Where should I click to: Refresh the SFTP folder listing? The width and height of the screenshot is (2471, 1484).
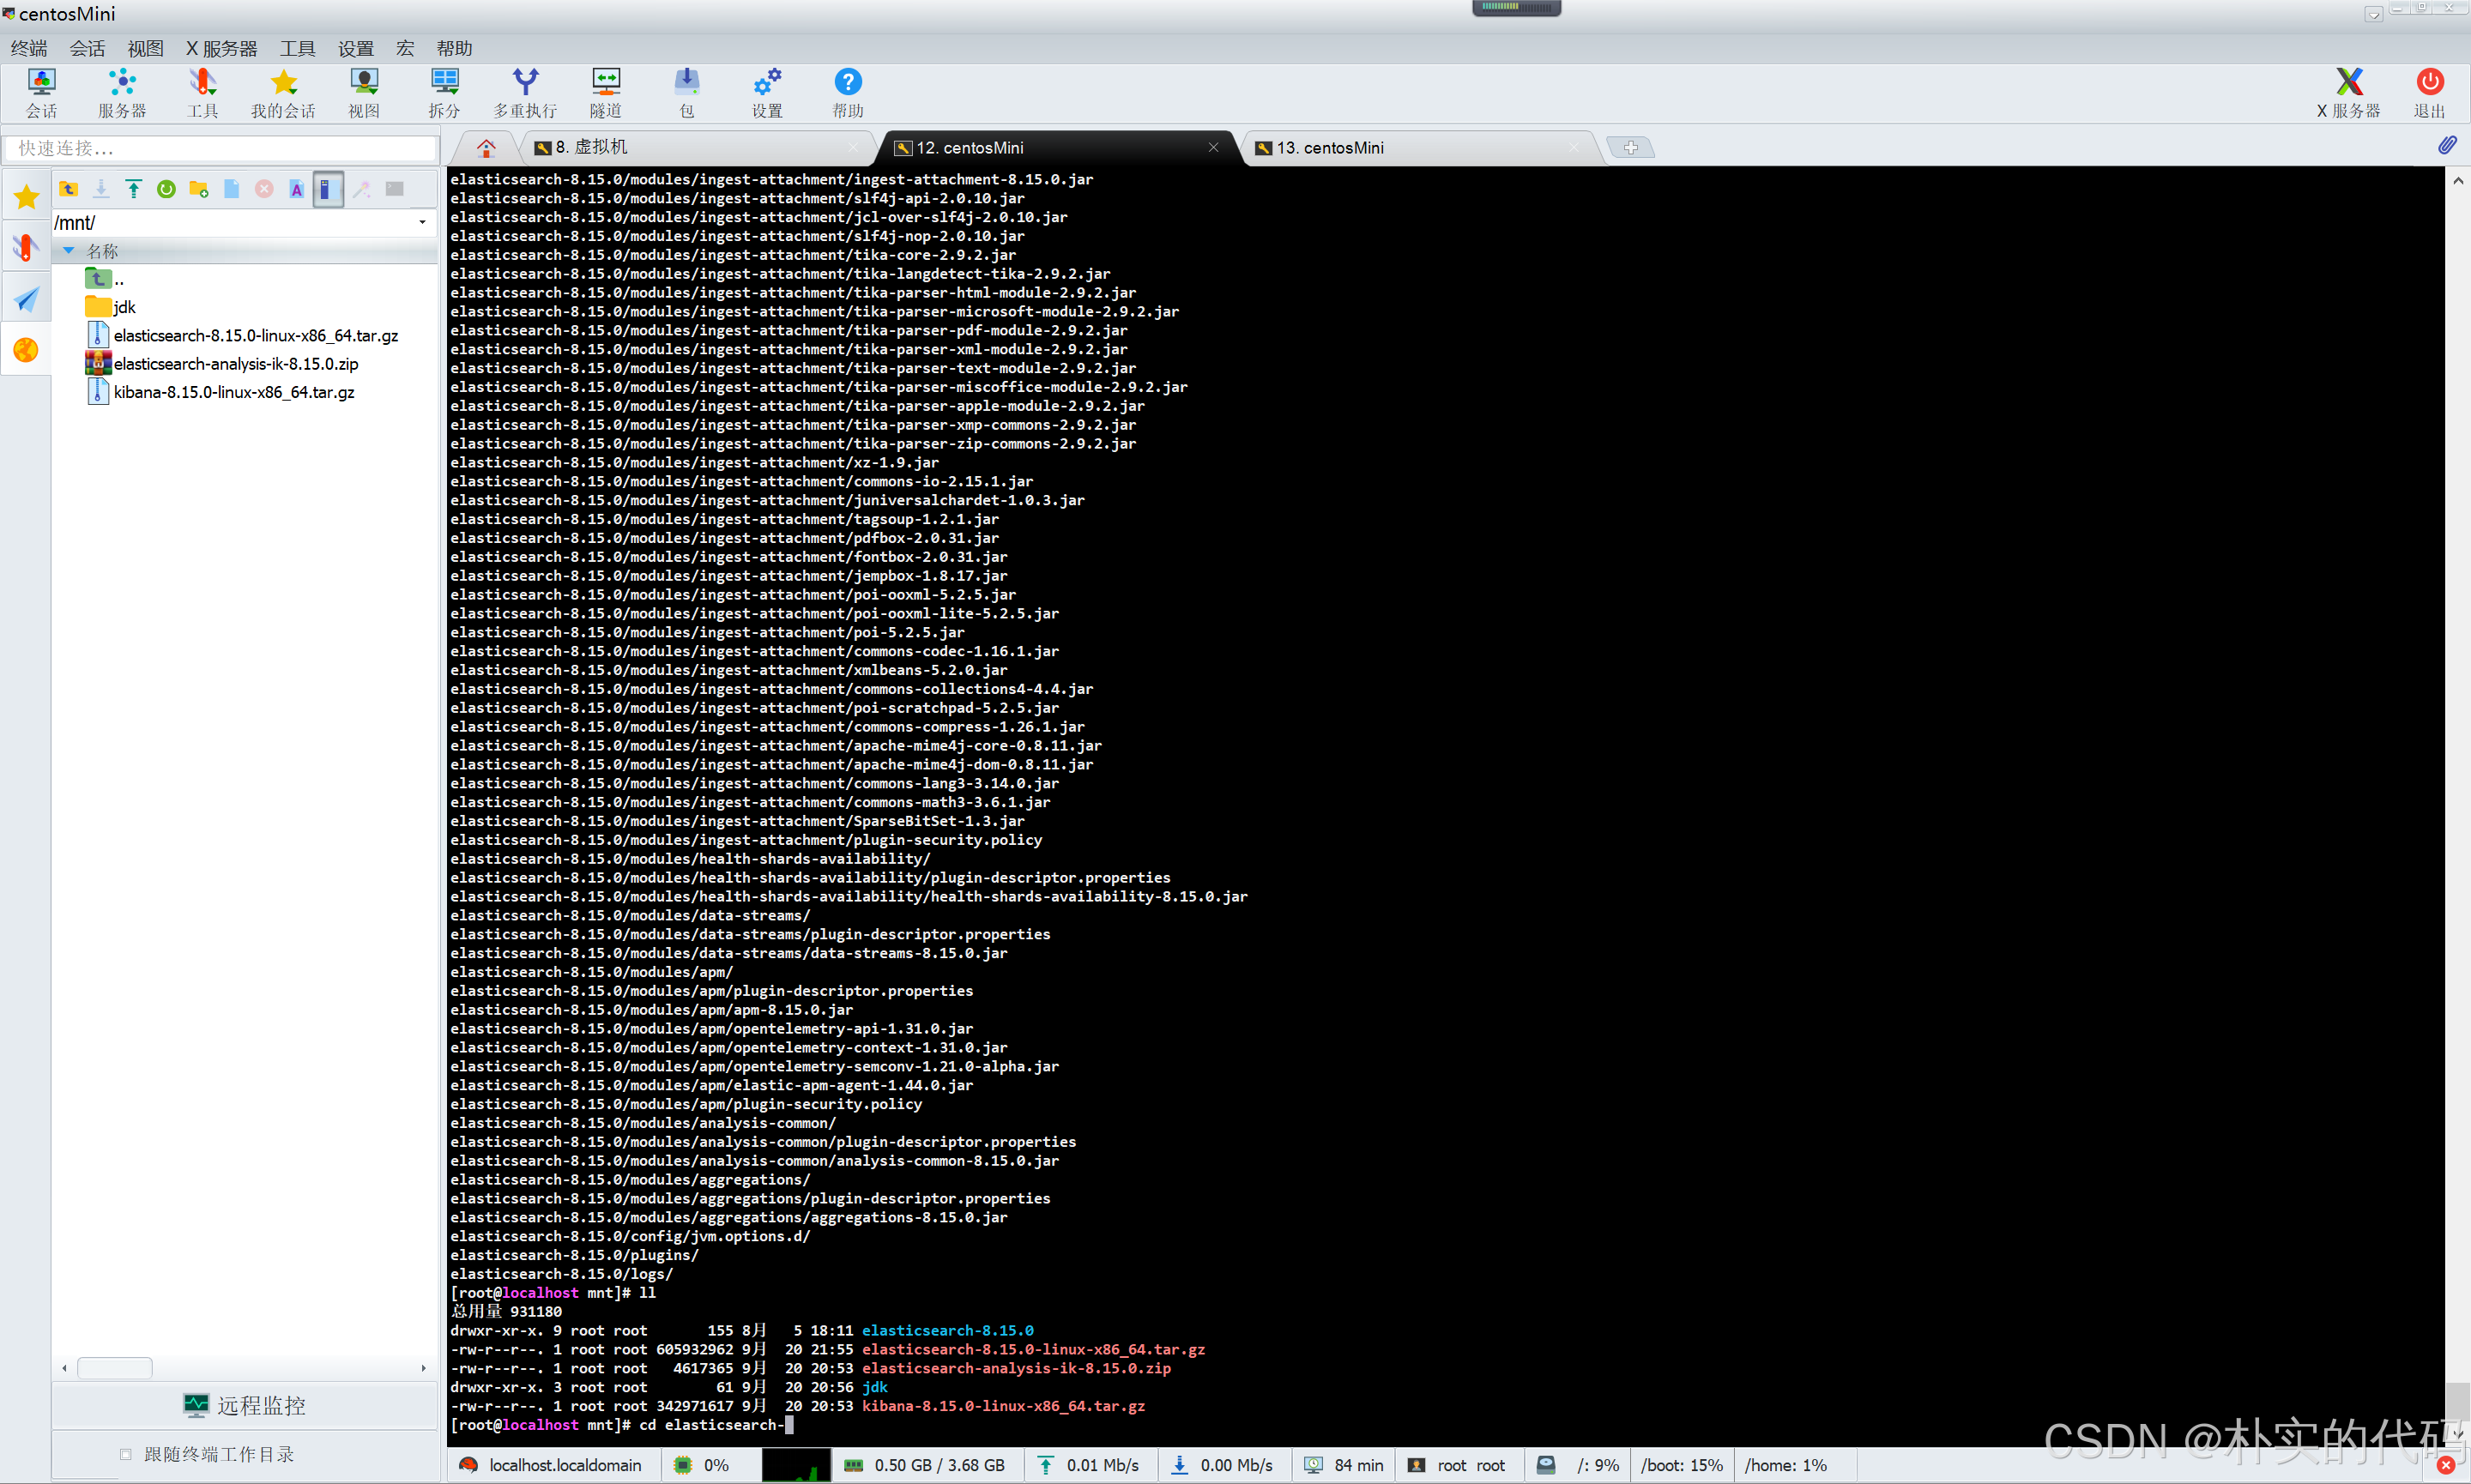click(166, 189)
